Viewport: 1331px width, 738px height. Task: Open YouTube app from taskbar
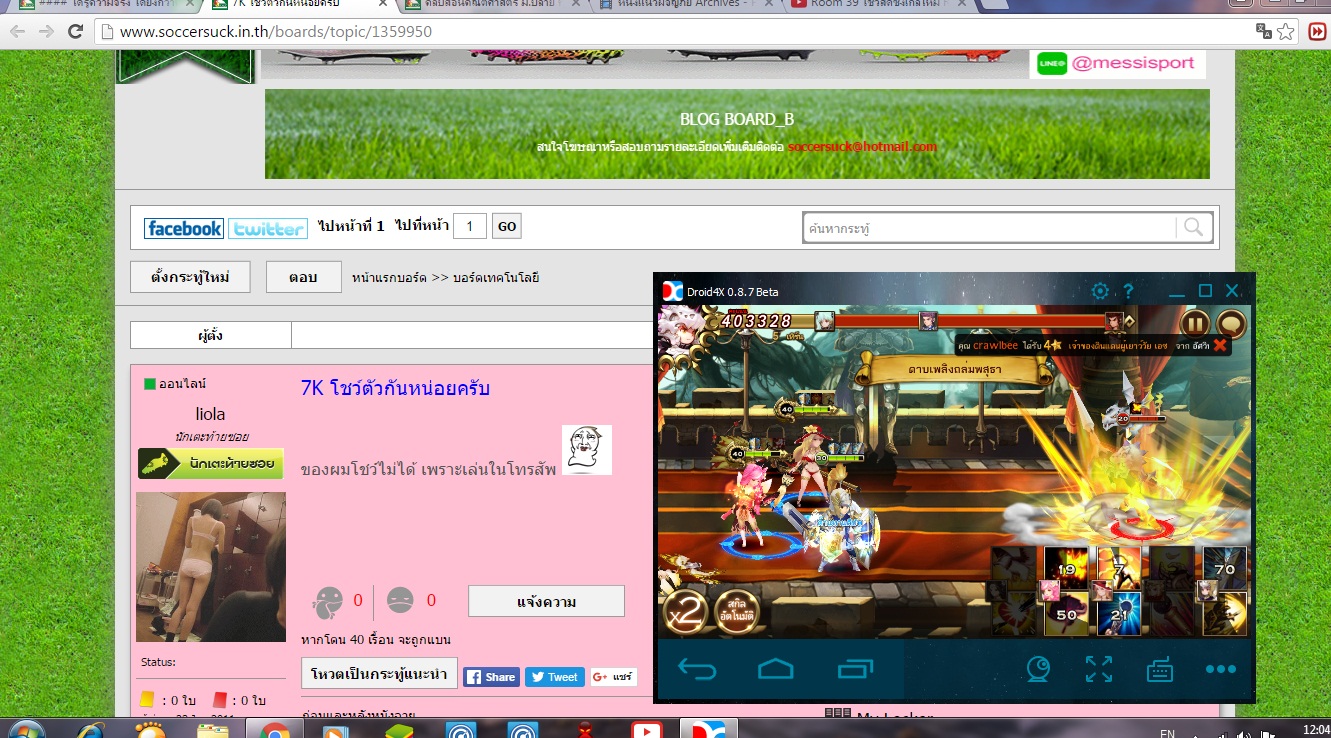(x=646, y=729)
